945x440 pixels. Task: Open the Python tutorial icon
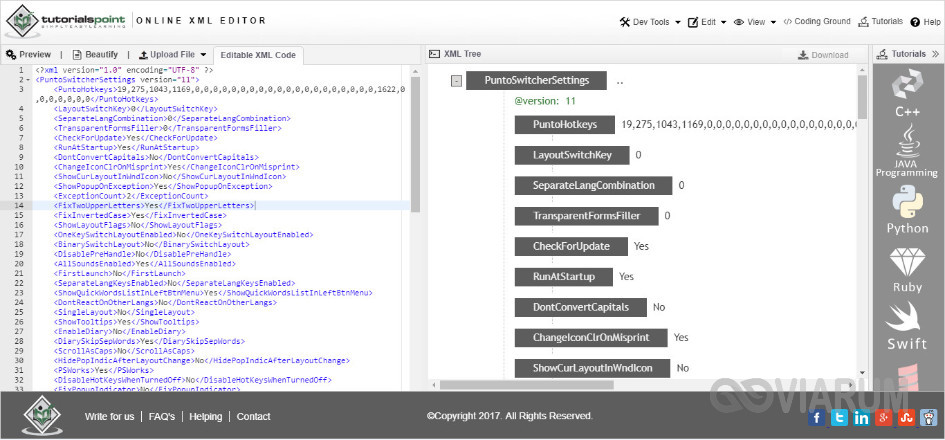[907, 210]
